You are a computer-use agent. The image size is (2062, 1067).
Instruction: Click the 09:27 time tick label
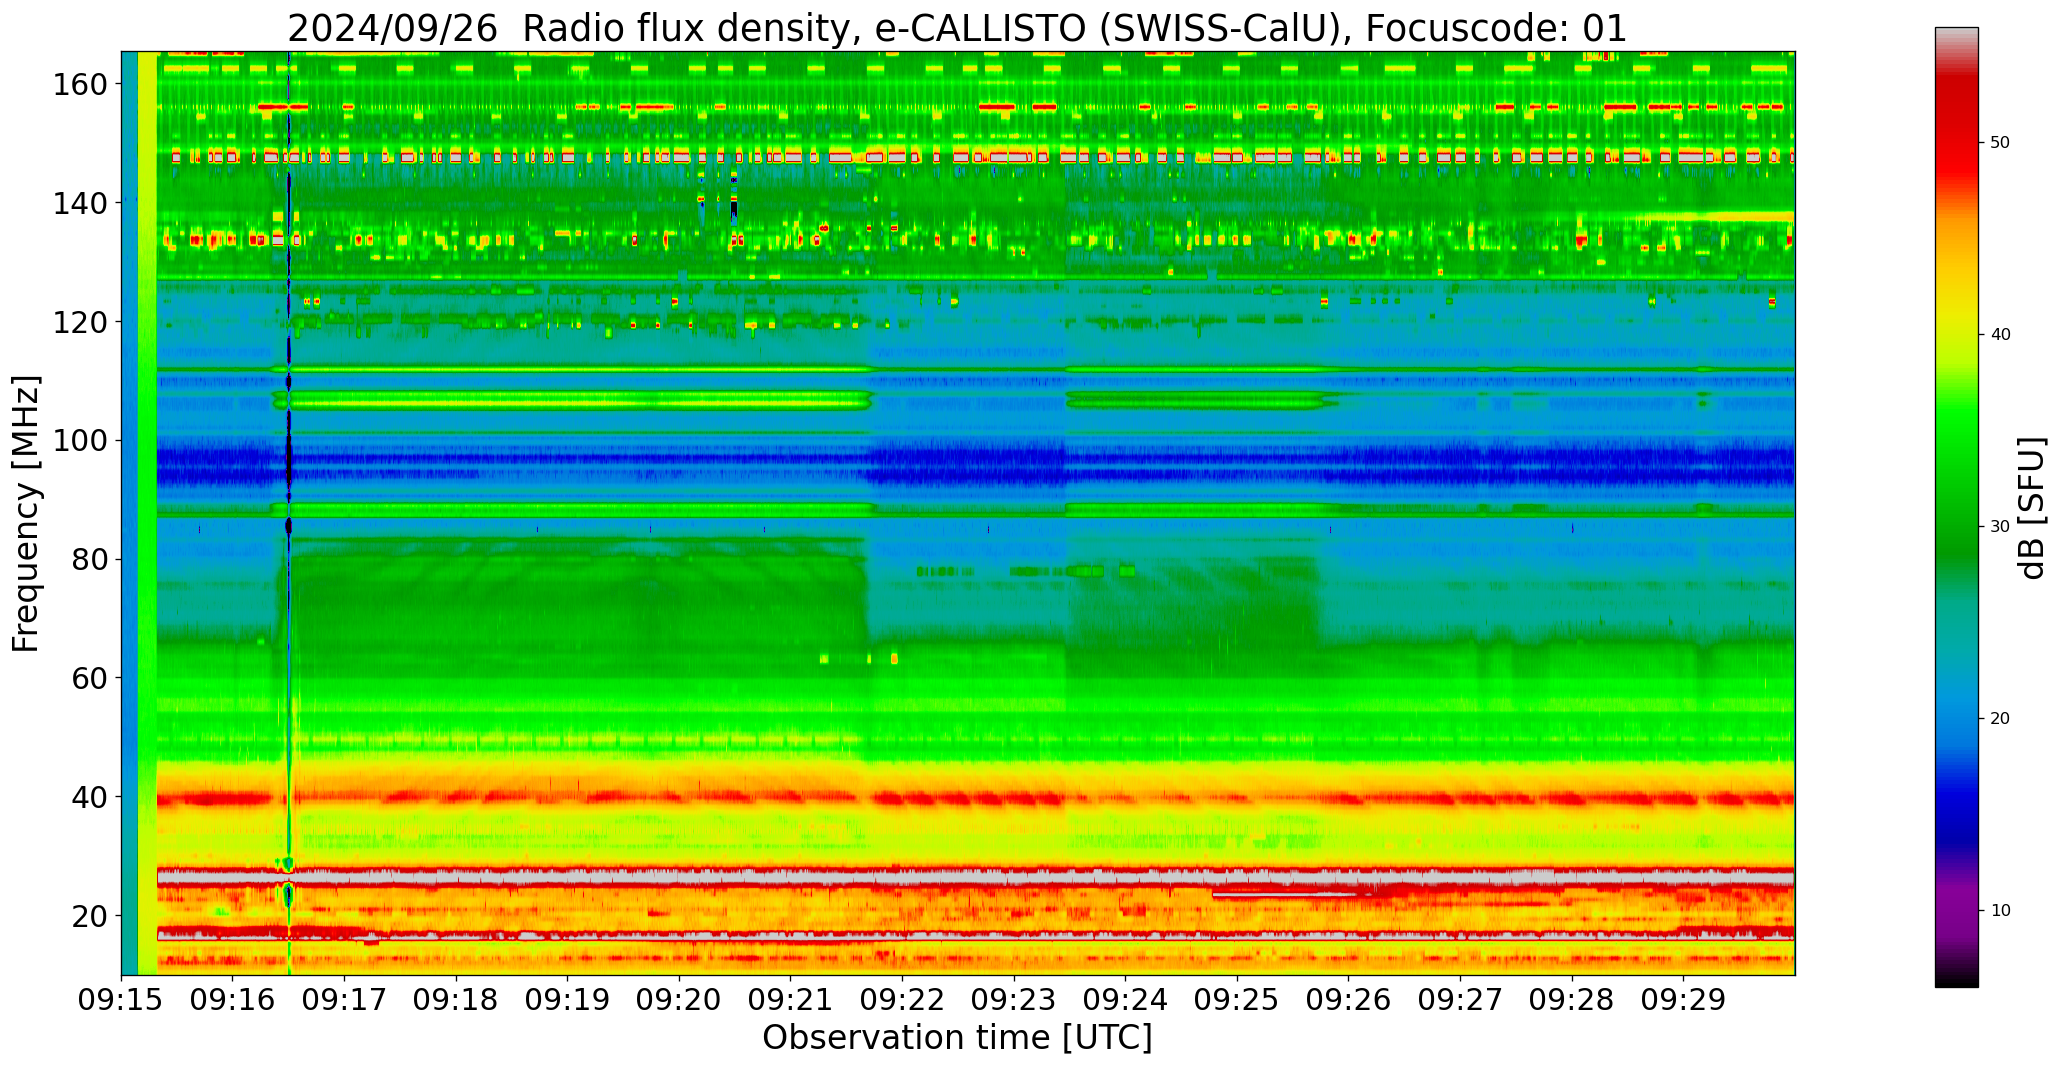click(1460, 1000)
